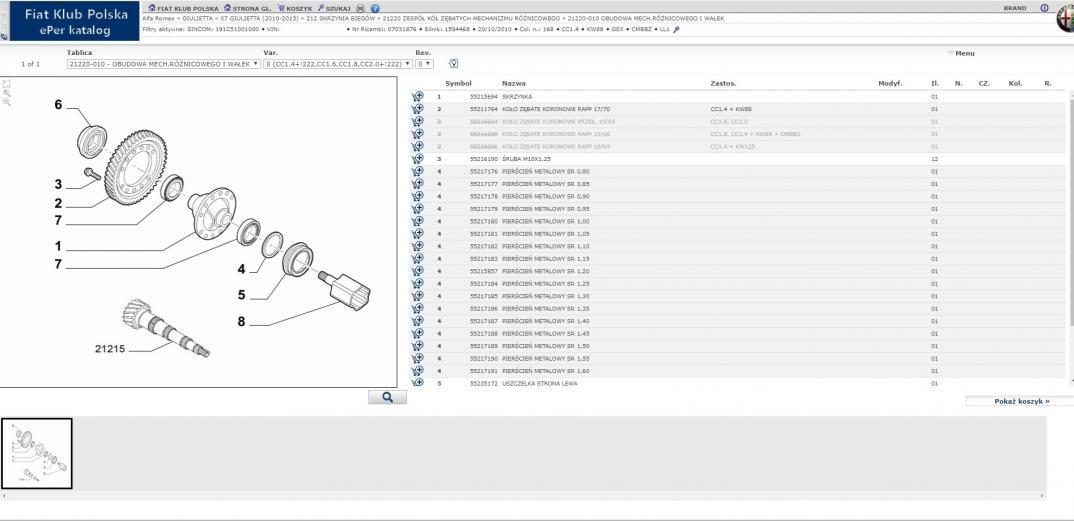The image size is (1074, 521).
Task: Add part 55217188 to cart
Action: 417,333
